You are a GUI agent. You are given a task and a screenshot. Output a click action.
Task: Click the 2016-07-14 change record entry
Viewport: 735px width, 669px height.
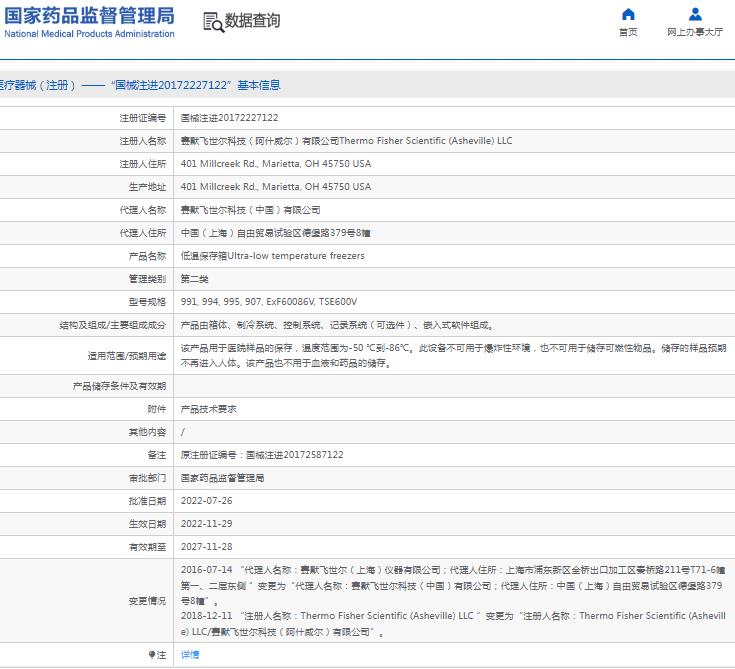point(453,585)
